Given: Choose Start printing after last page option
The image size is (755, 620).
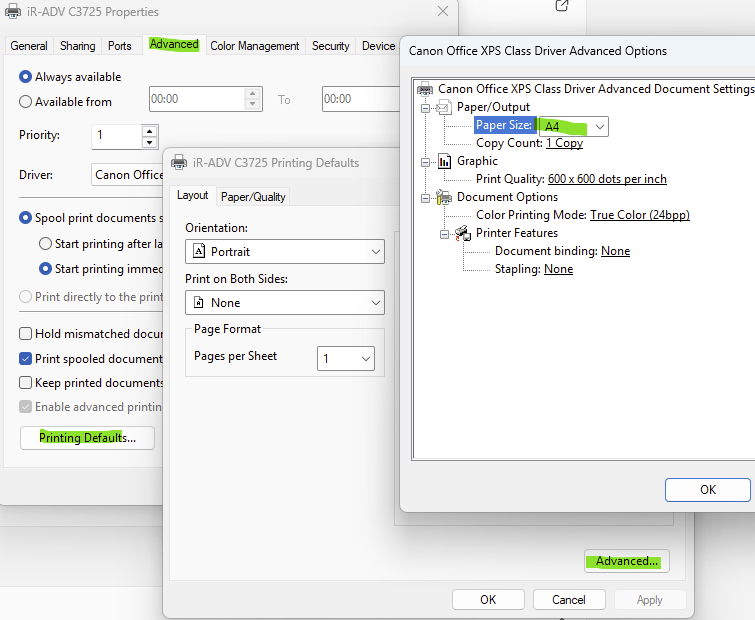Looking at the screenshot, I should point(45,244).
